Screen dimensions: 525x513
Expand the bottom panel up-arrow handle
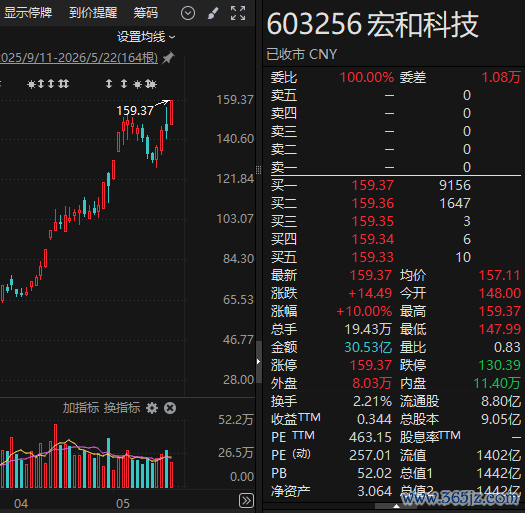(x=396, y=506)
